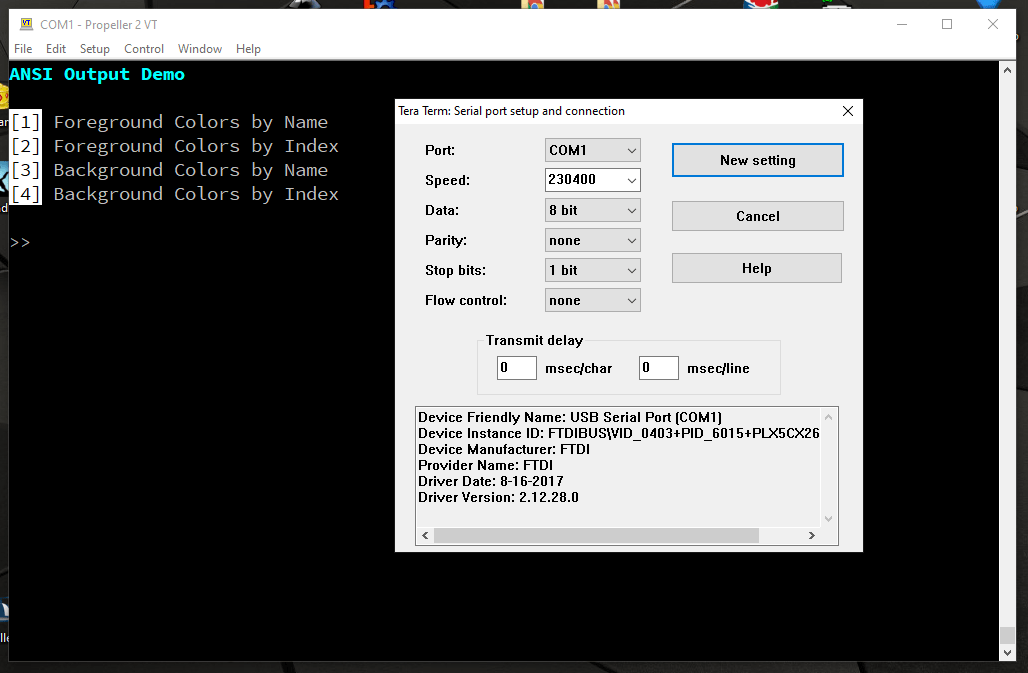This screenshot has width=1028, height=673.
Task: Click the horizontal scrollbar below device info
Action: 600,535
